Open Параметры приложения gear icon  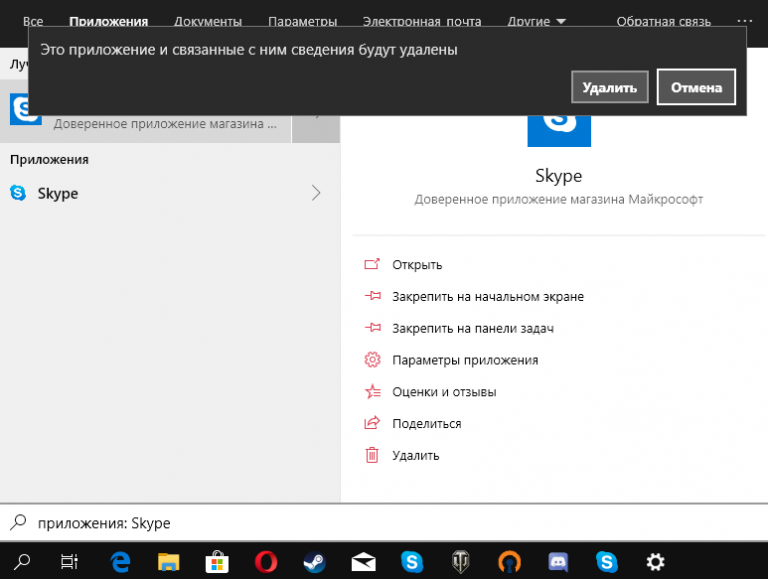[x=373, y=360]
